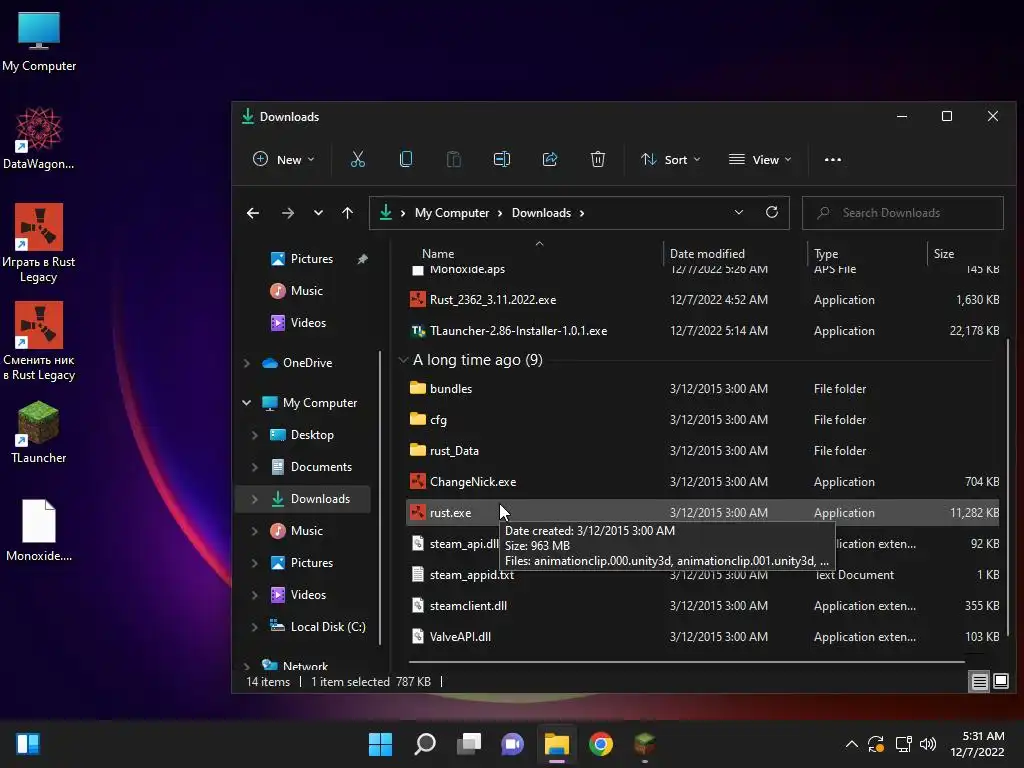Open the Sort dropdown menu

tap(671, 159)
